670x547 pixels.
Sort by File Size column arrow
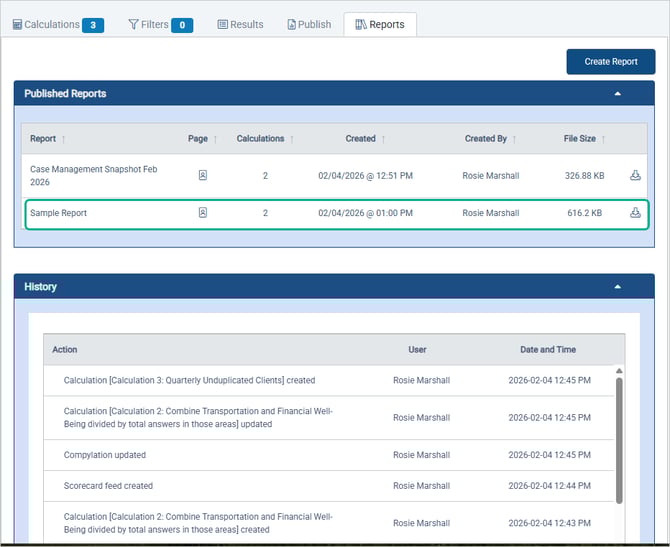coord(604,139)
